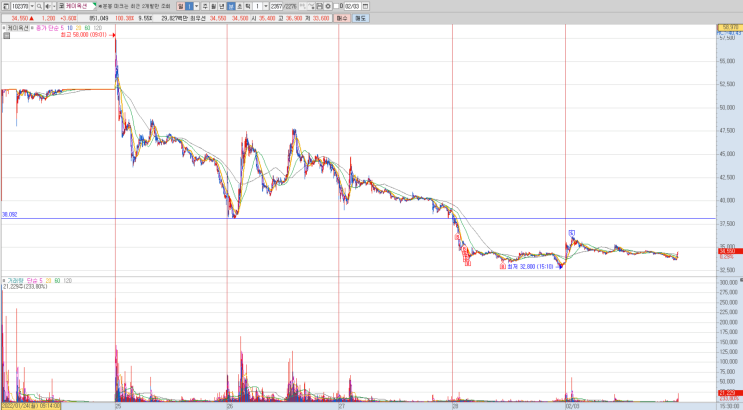This screenshot has width=743, height=410.
Task: Click the stock code field 102370
Action: point(19,6)
